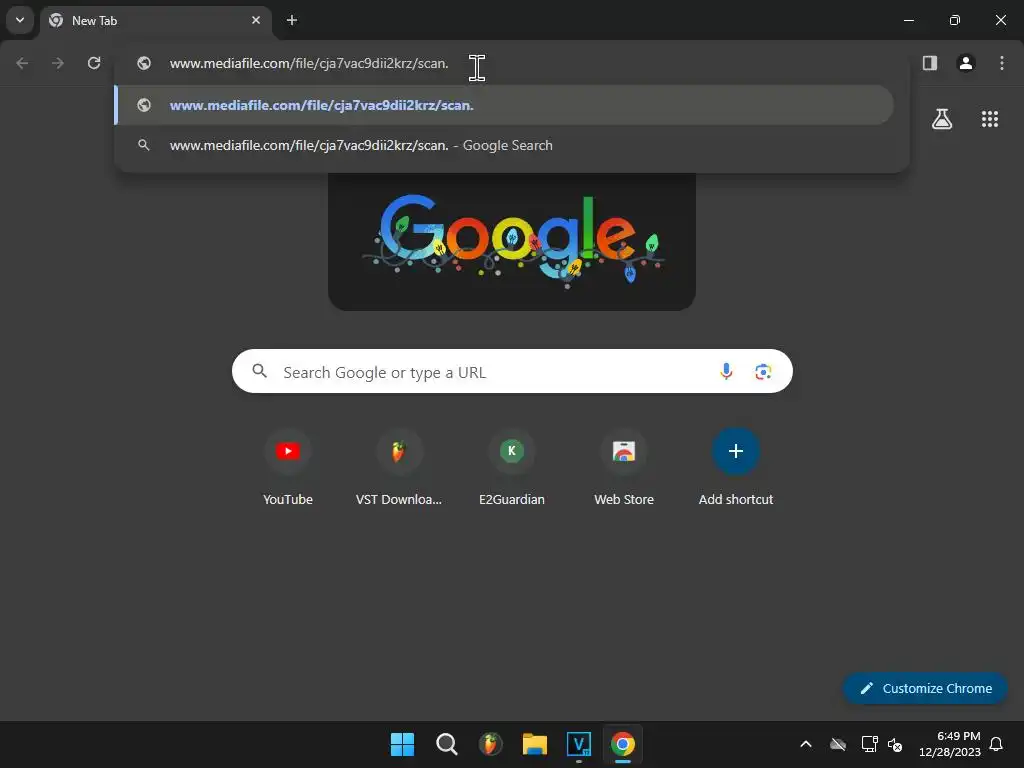Viewport: 1024px width, 768px height.
Task: Toggle the Chrome side panel
Action: click(930, 63)
